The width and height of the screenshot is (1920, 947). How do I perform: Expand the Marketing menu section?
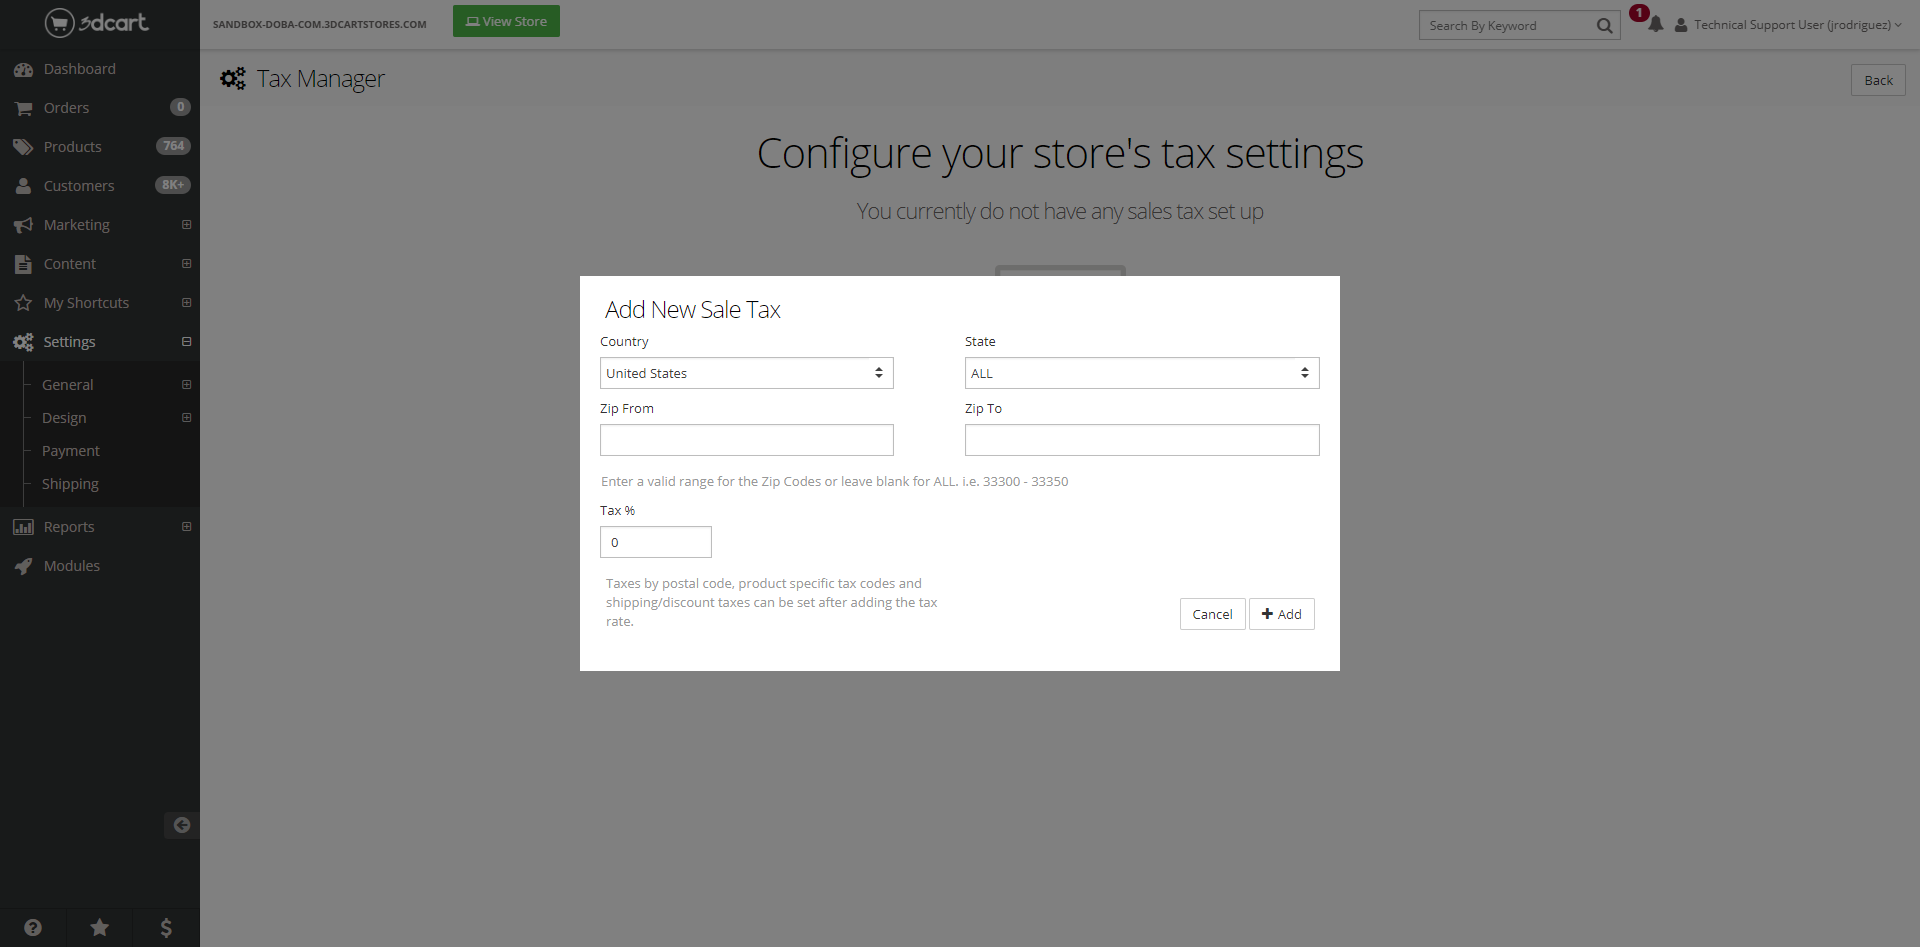point(186,225)
